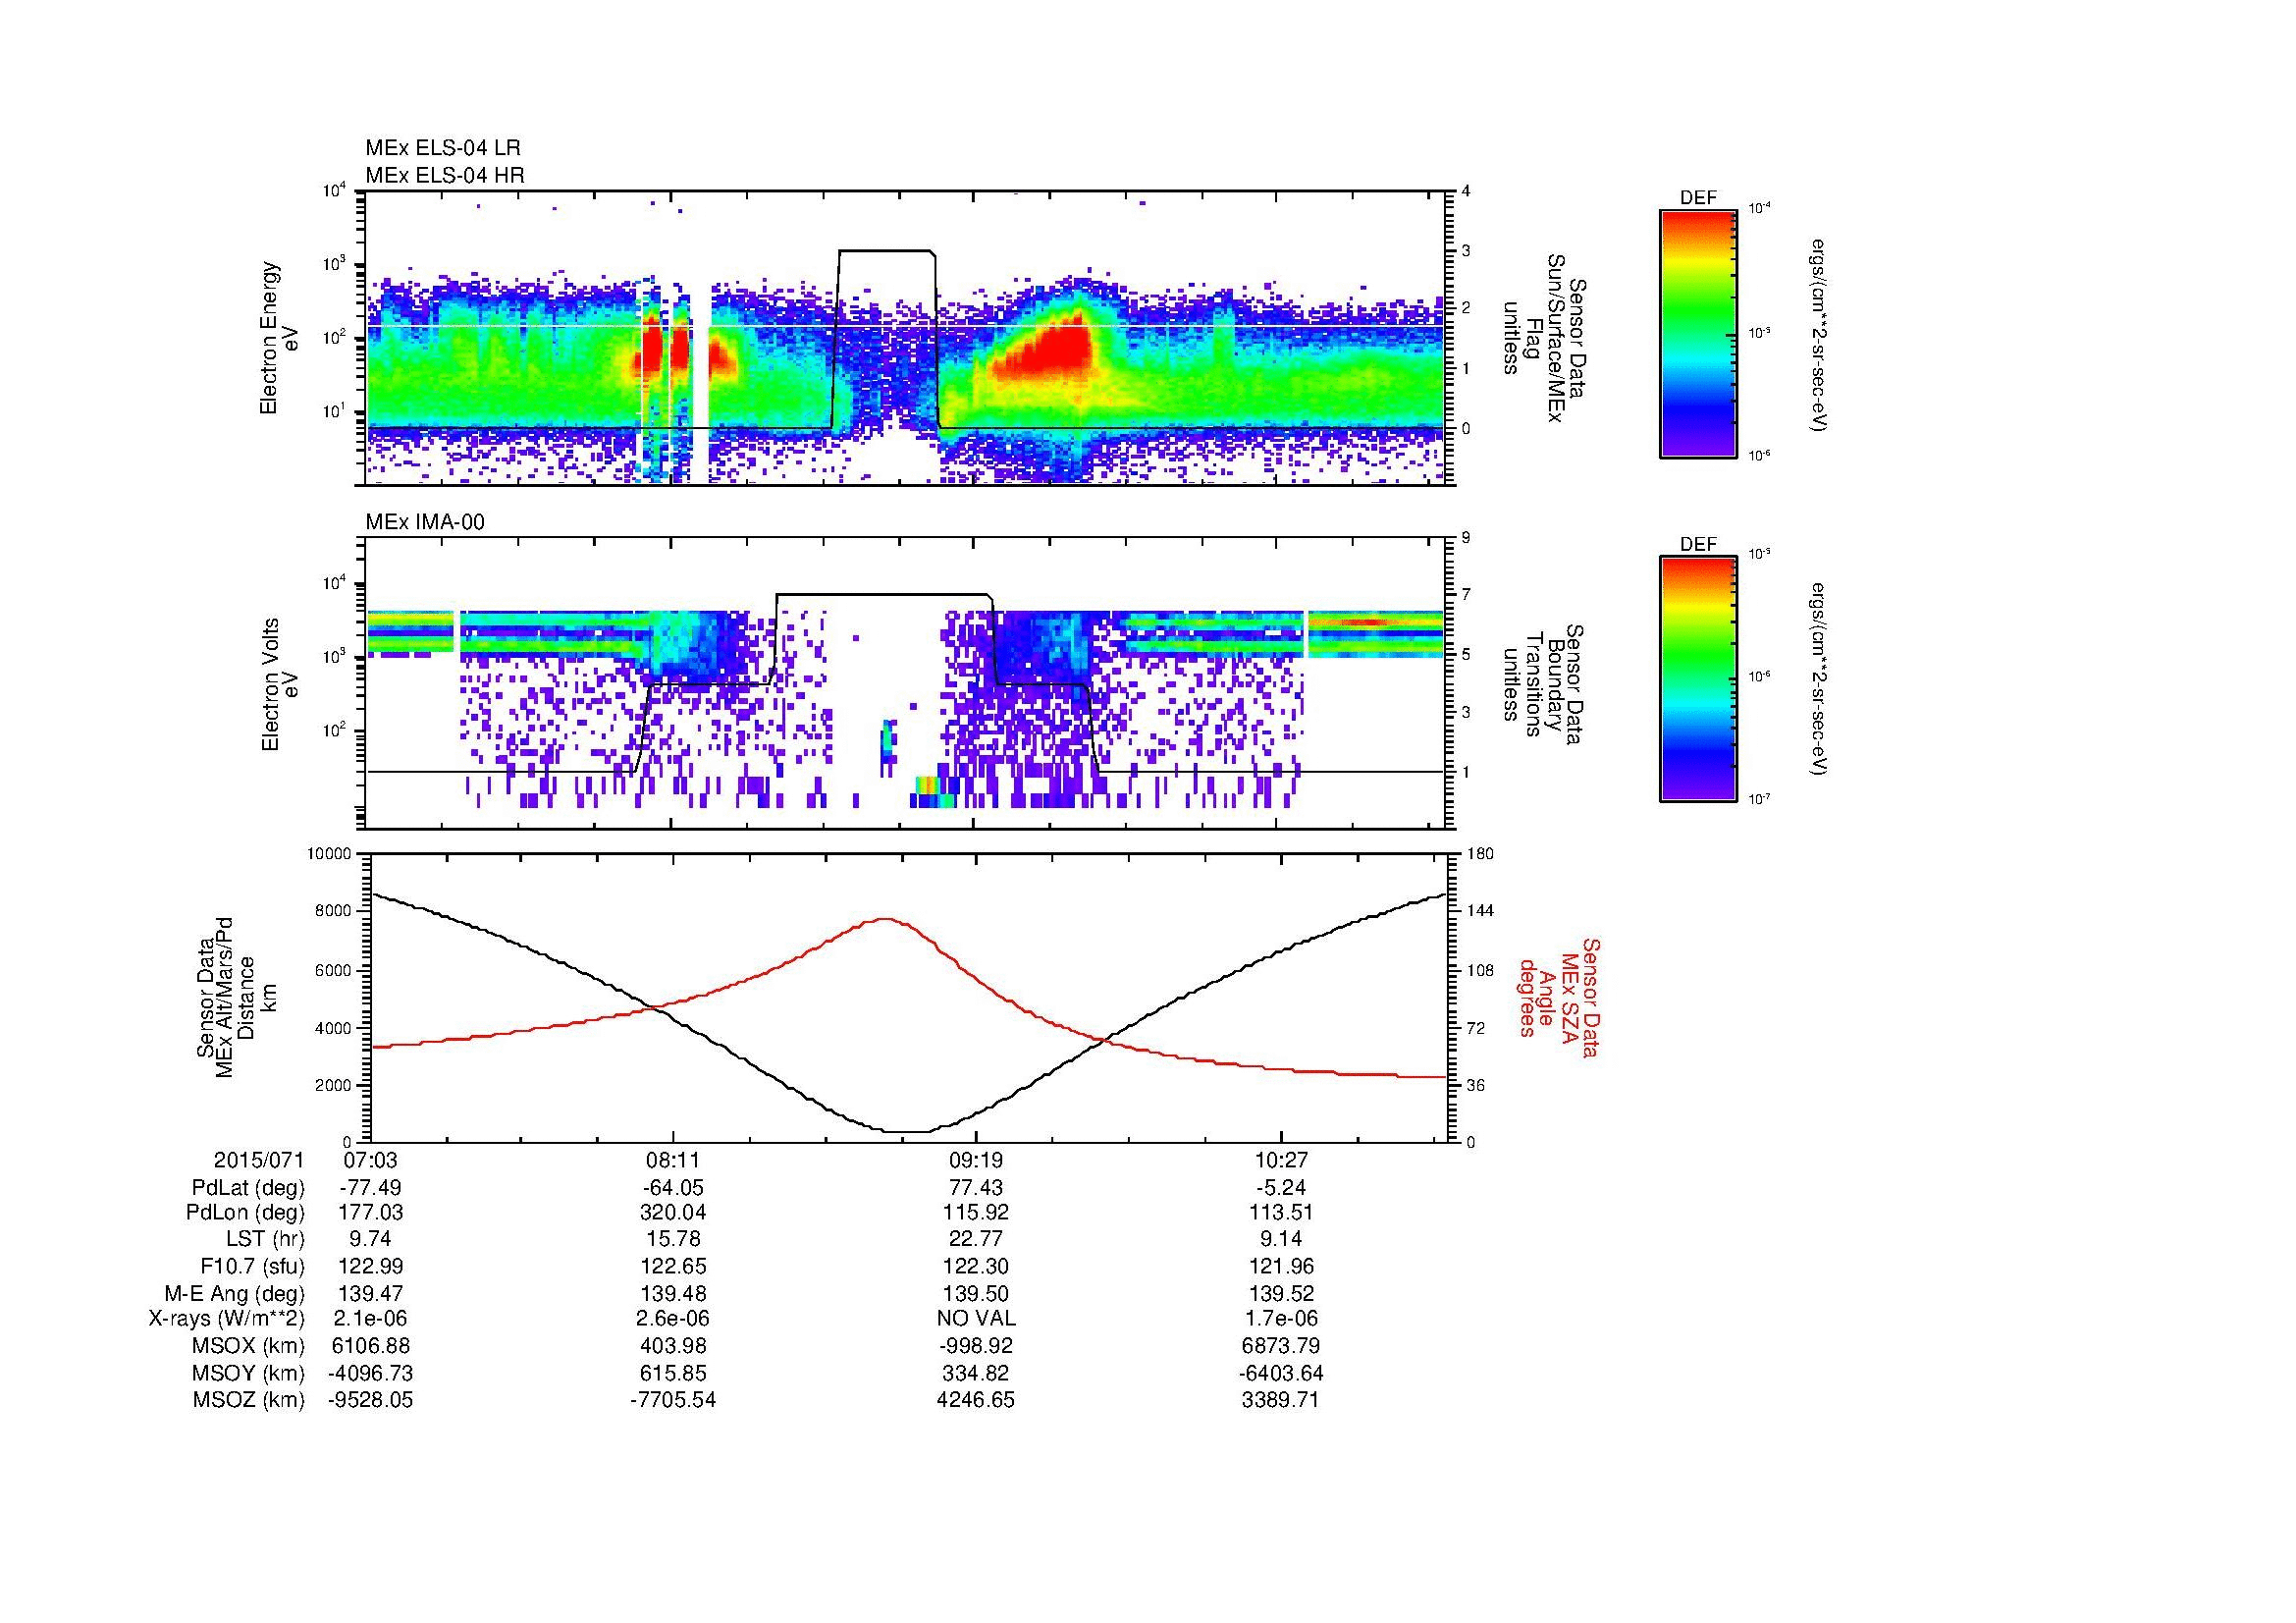Click the red 'MEx SZA Angle degrees' axis label
Viewport: 2296px width, 1623px height.
coord(1559,997)
